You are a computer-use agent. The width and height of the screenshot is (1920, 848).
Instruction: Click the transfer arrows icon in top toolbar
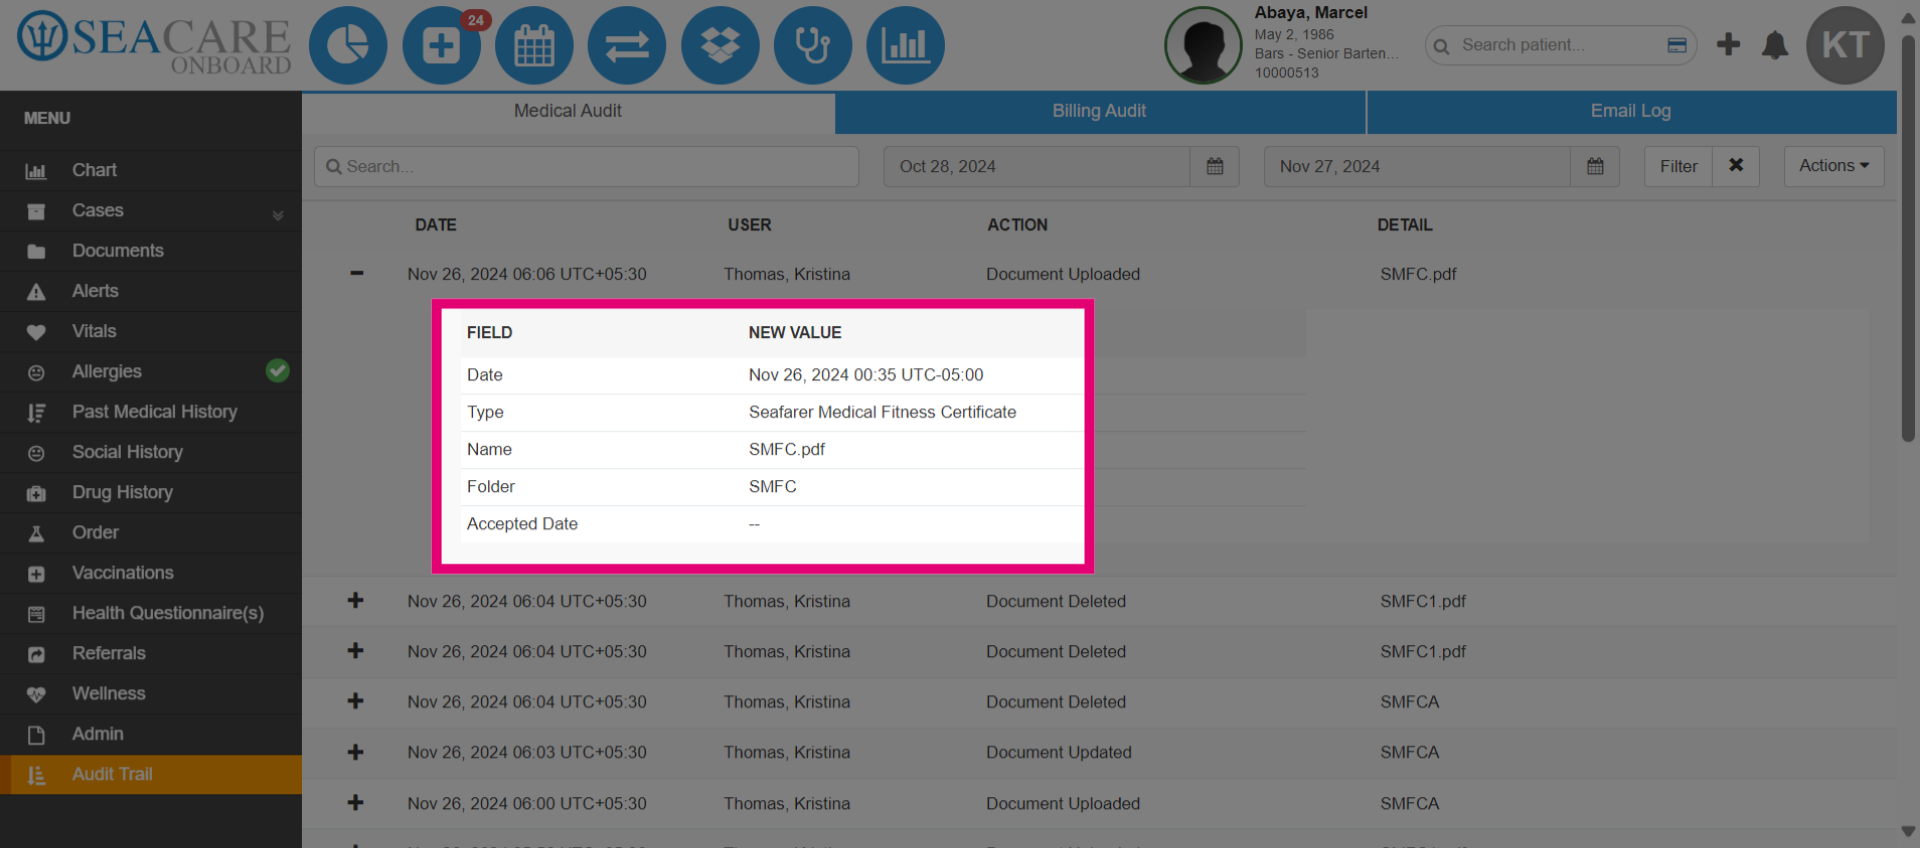click(x=627, y=46)
